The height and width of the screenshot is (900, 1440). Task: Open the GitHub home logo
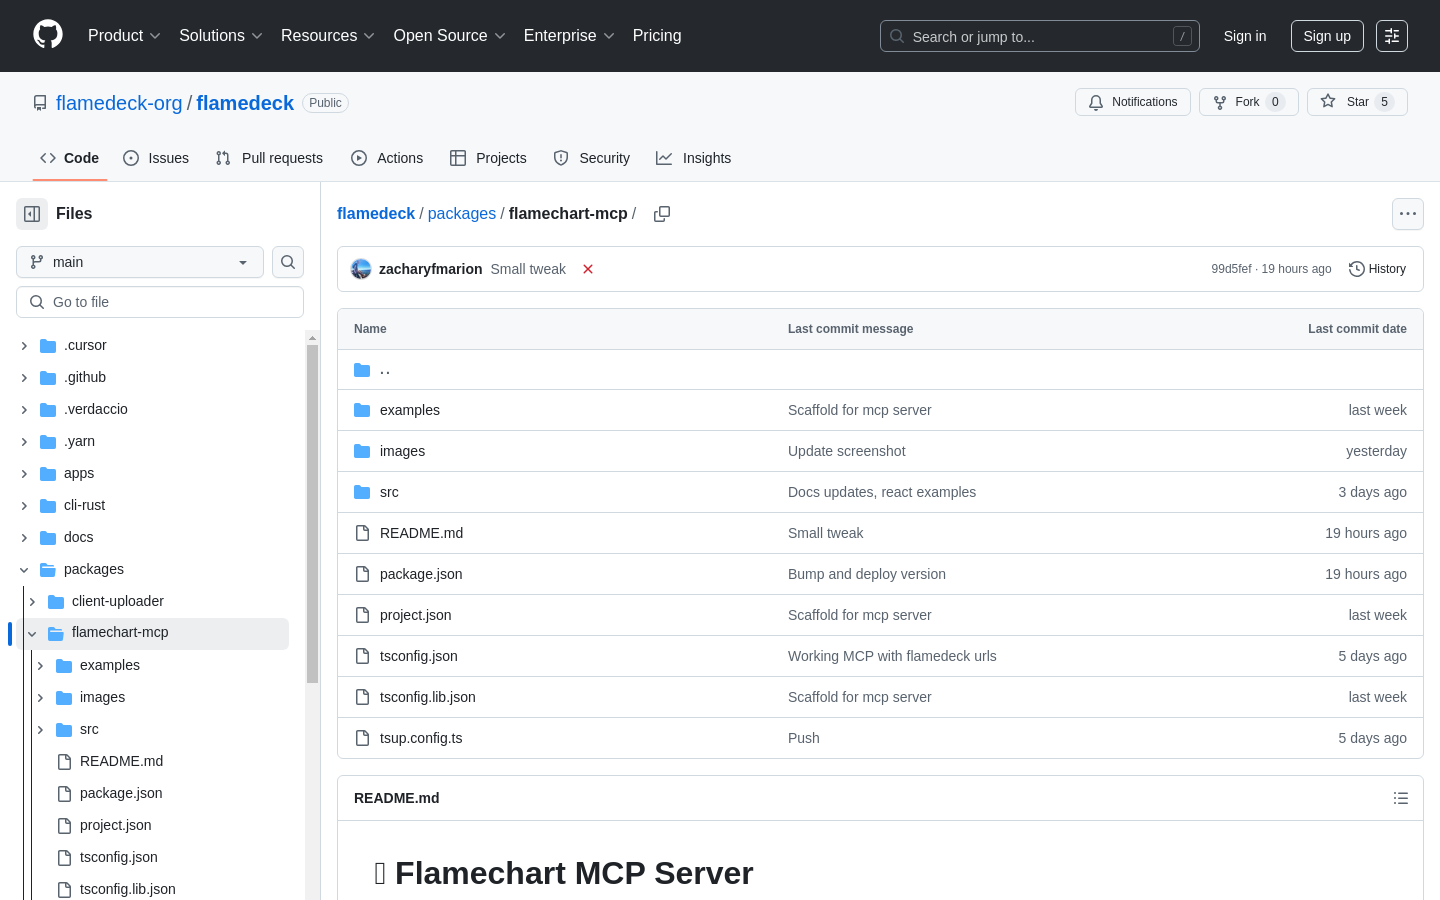coord(48,35)
